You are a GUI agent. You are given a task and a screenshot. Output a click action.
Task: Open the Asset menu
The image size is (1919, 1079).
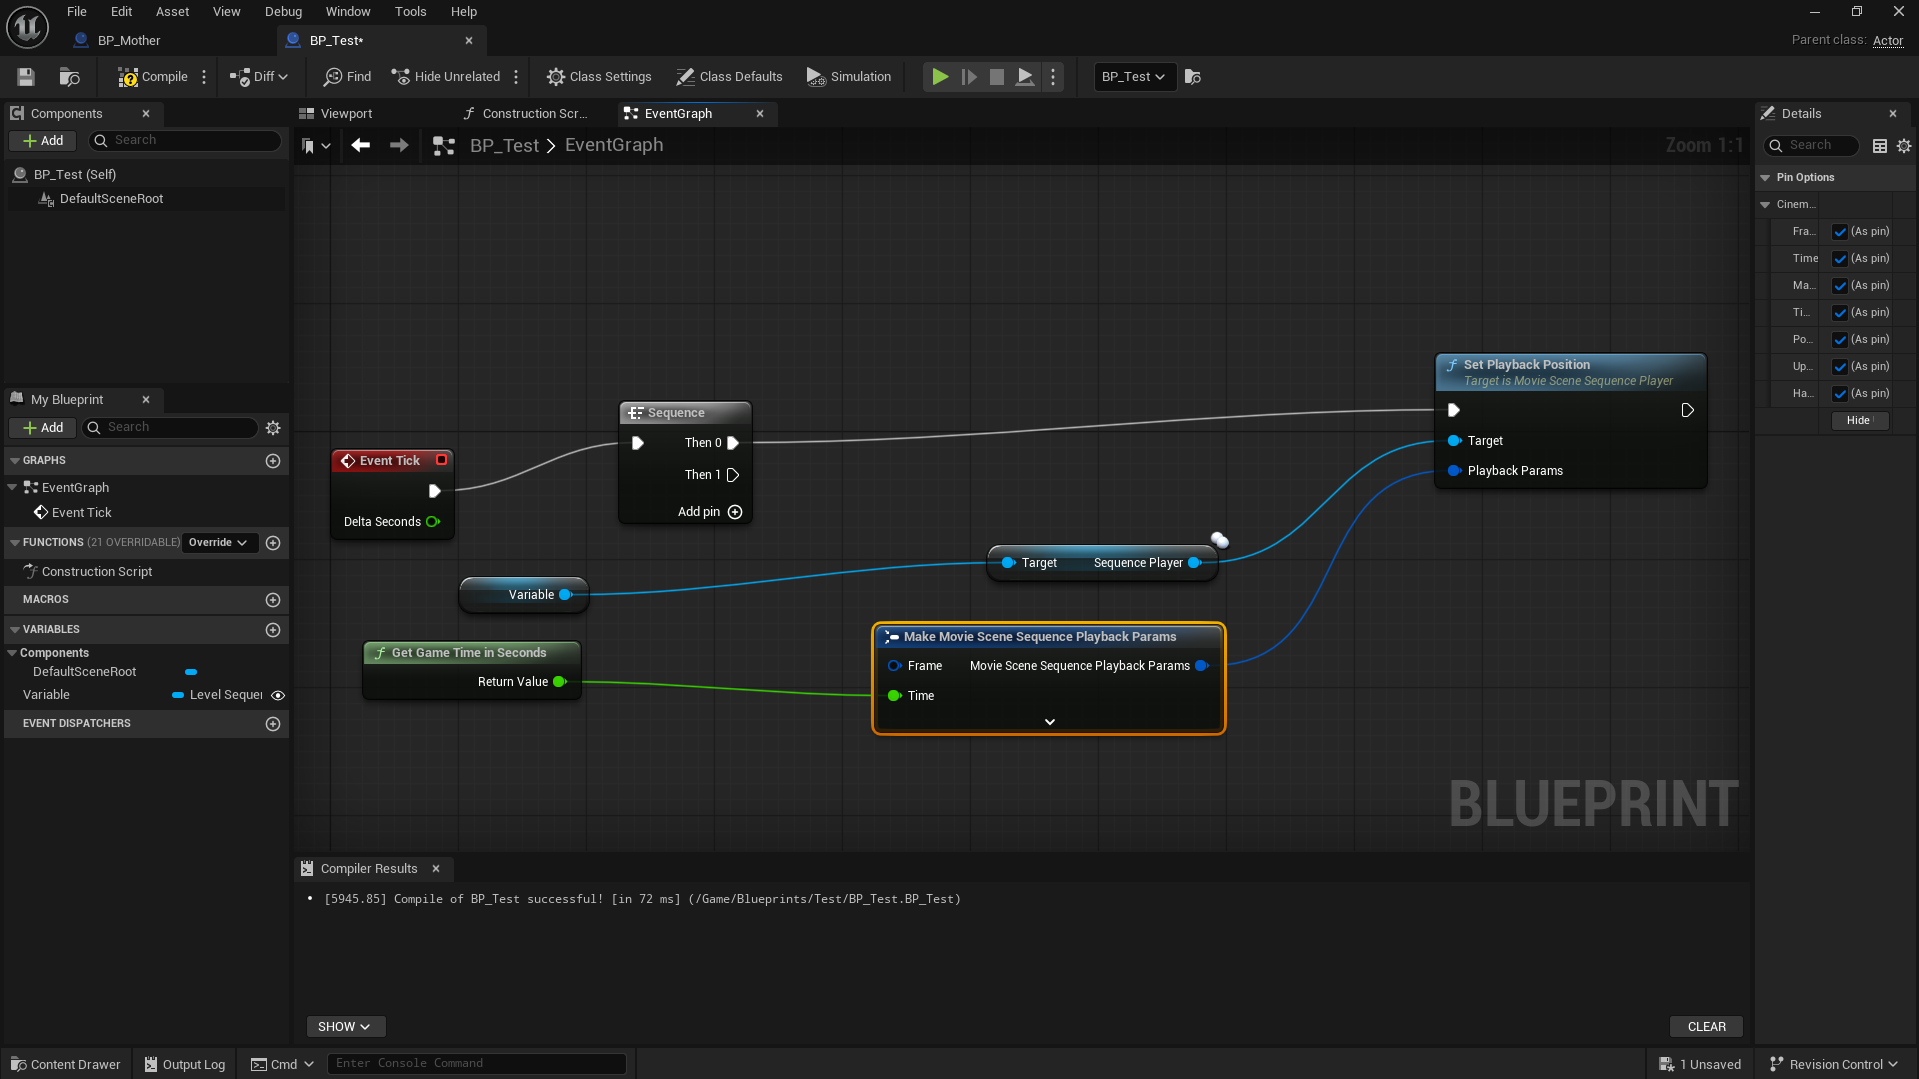172,12
